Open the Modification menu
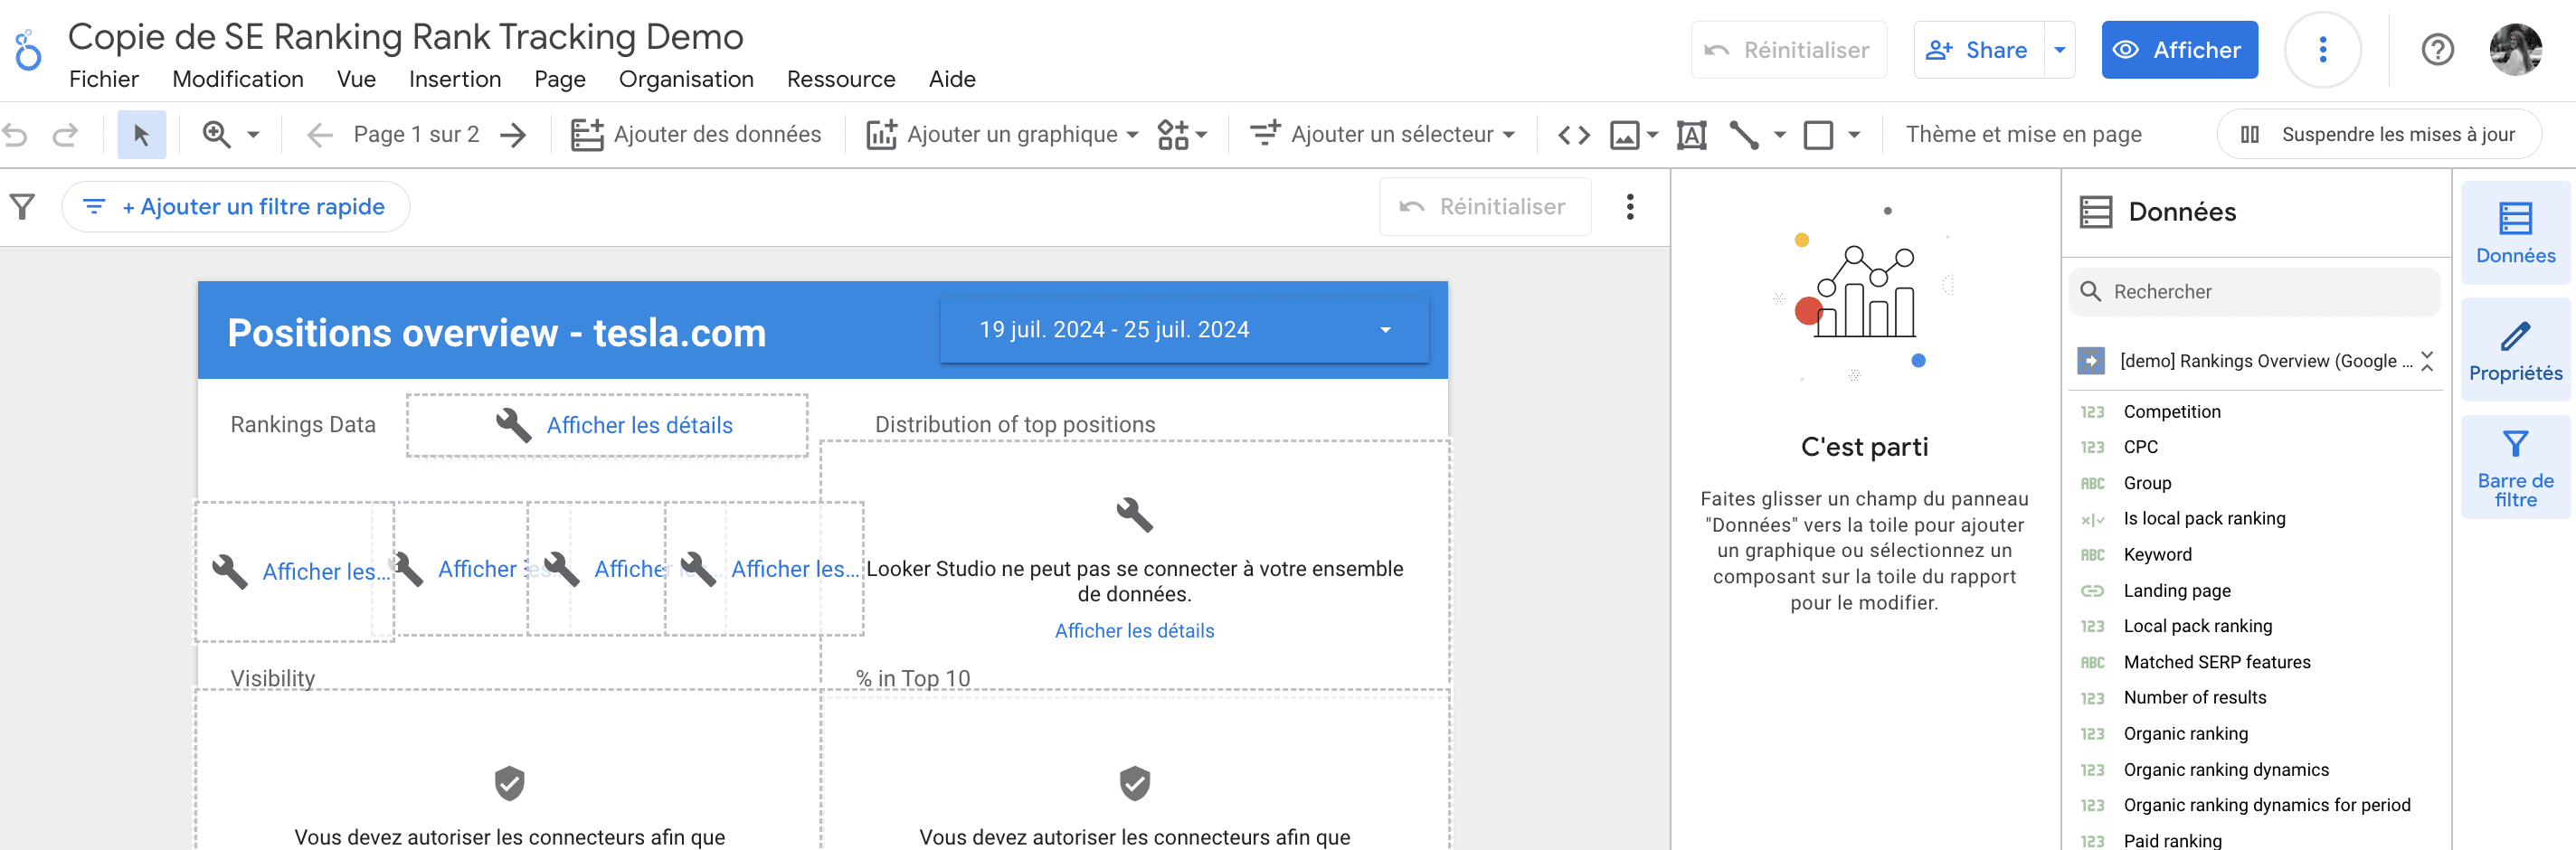2576x850 pixels. [238, 79]
